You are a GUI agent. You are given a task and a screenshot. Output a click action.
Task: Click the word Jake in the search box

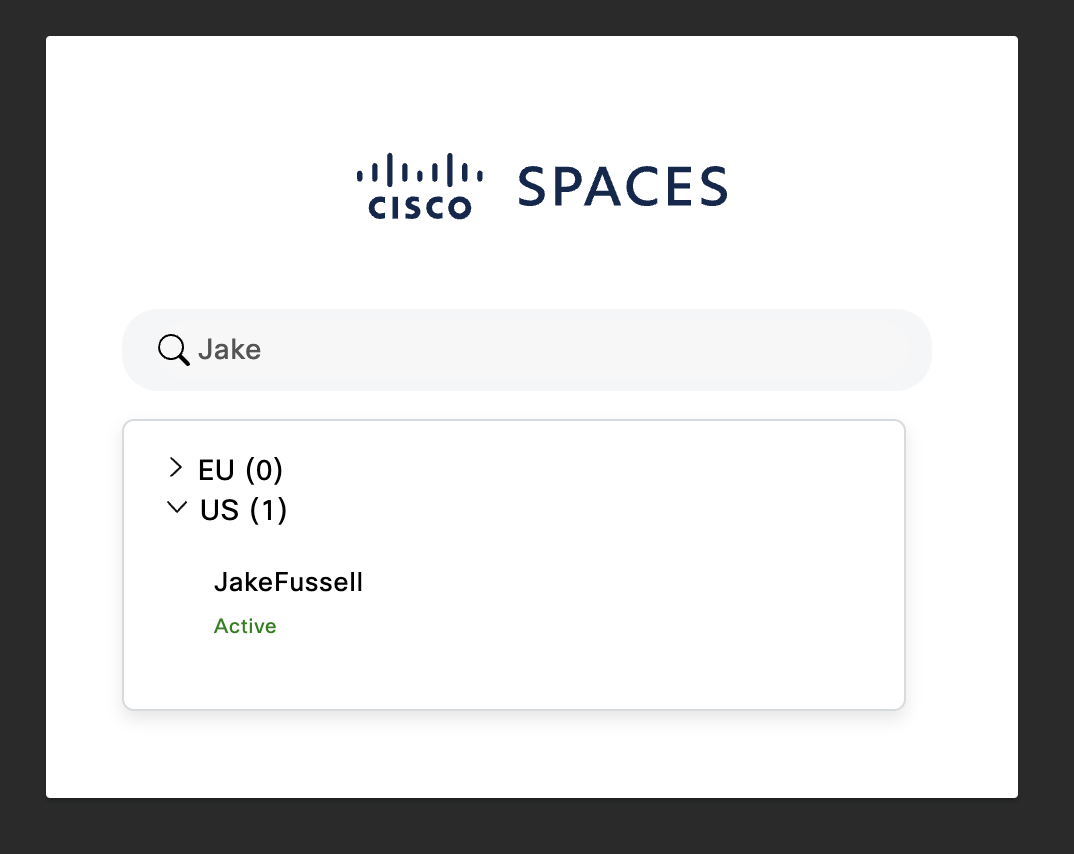click(229, 350)
